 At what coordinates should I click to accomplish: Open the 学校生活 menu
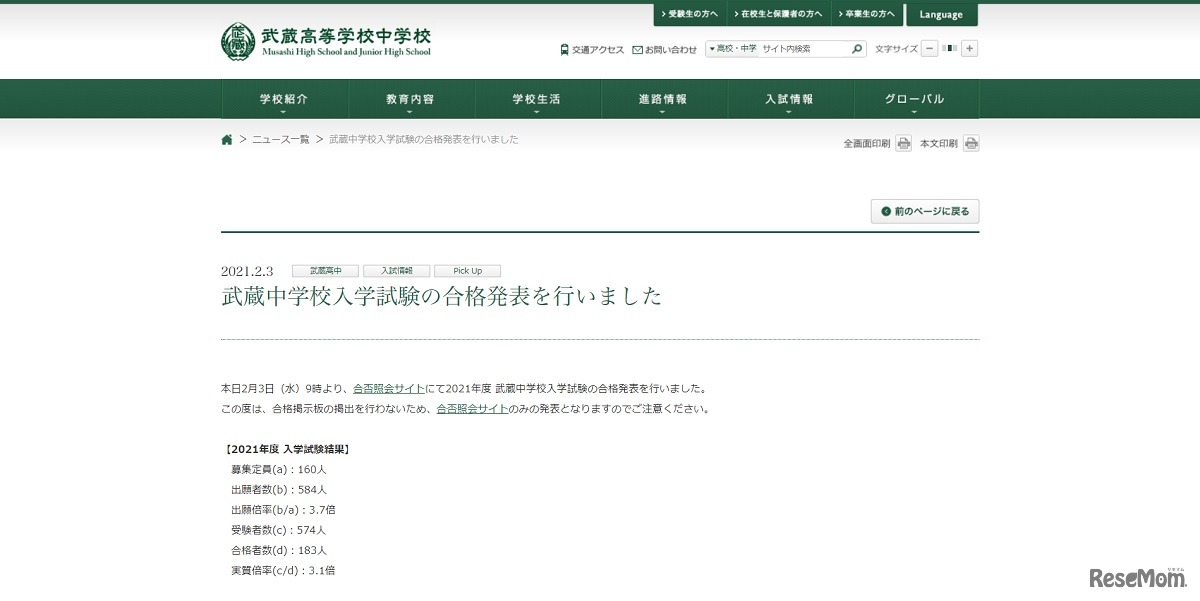pos(538,98)
